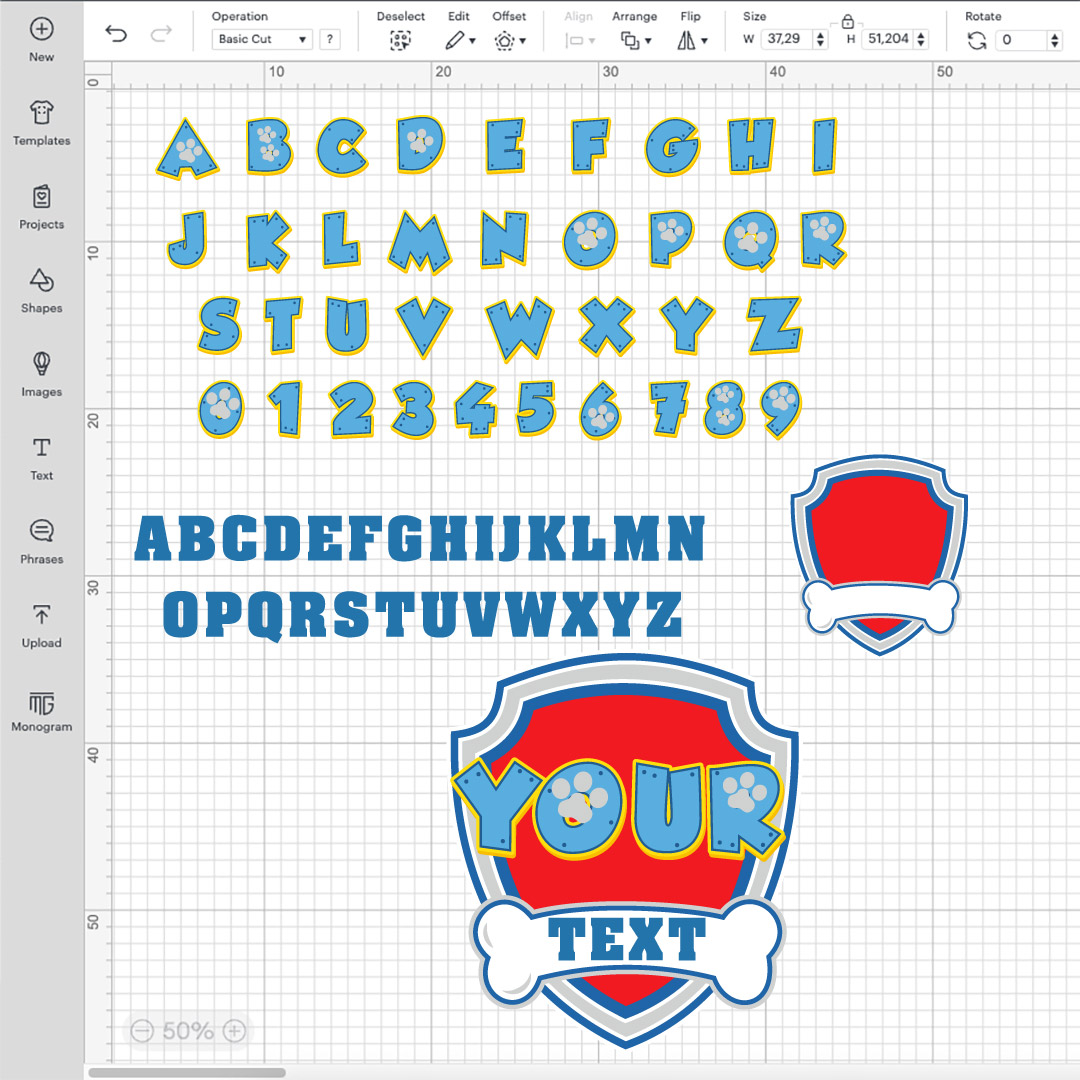This screenshot has width=1080, height=1080.
Task: Select the Shapes tool
Action: point(41,289)
